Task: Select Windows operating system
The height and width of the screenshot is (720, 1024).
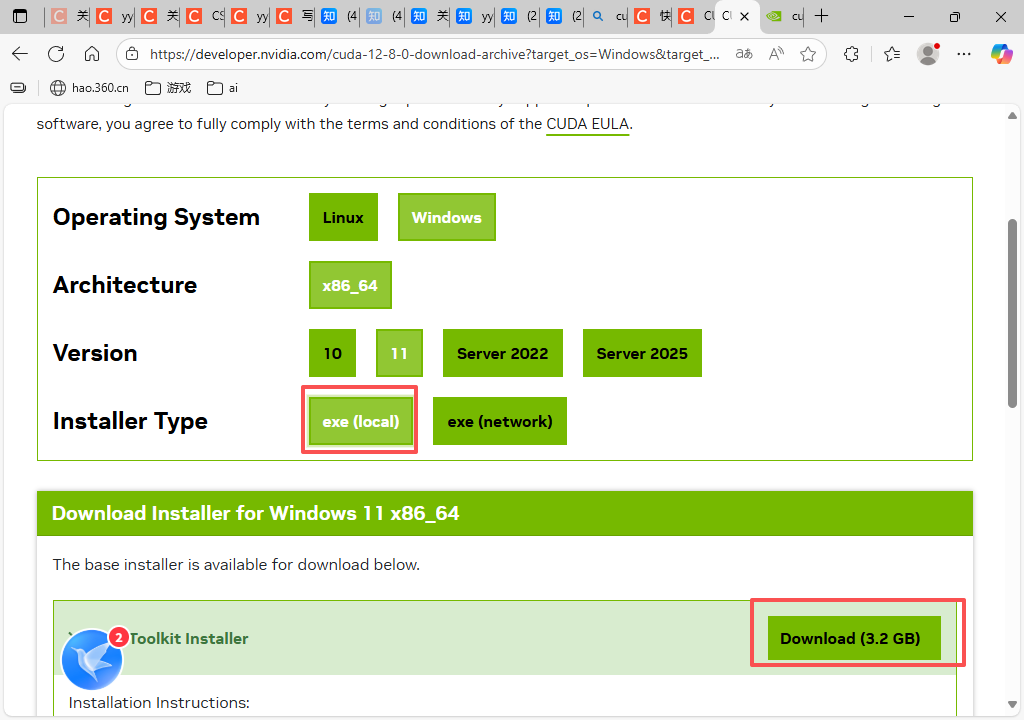Action: [447, 218]
